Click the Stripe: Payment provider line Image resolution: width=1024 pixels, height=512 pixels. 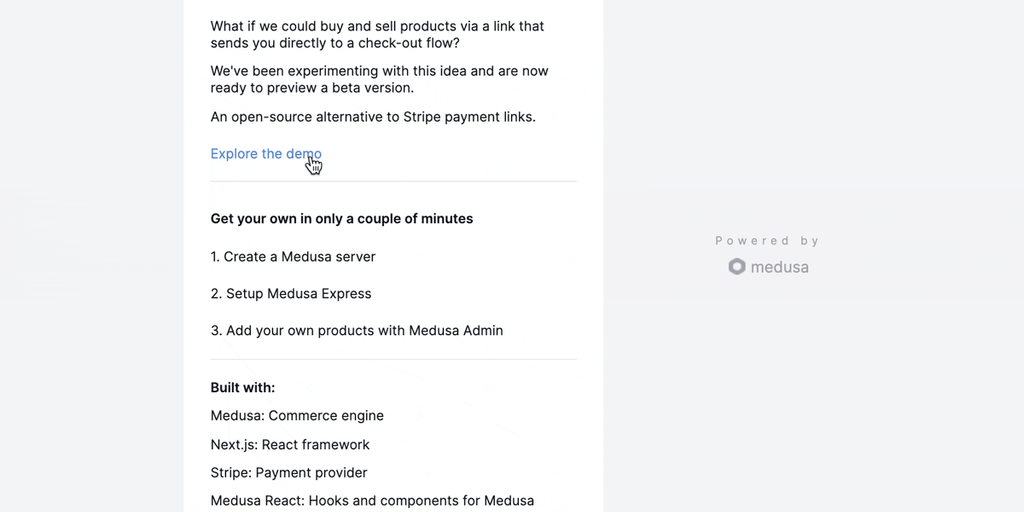click(x=289, y=473)
